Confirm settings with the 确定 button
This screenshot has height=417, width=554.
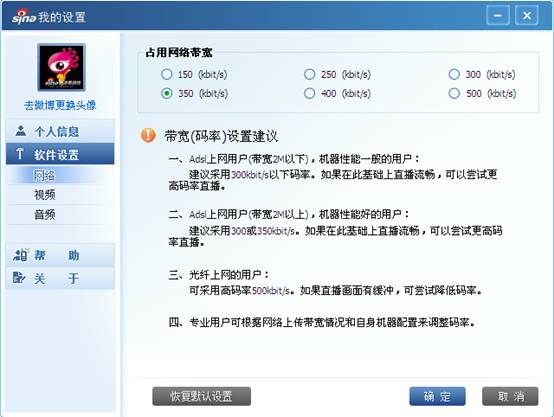tap(437, 396)
